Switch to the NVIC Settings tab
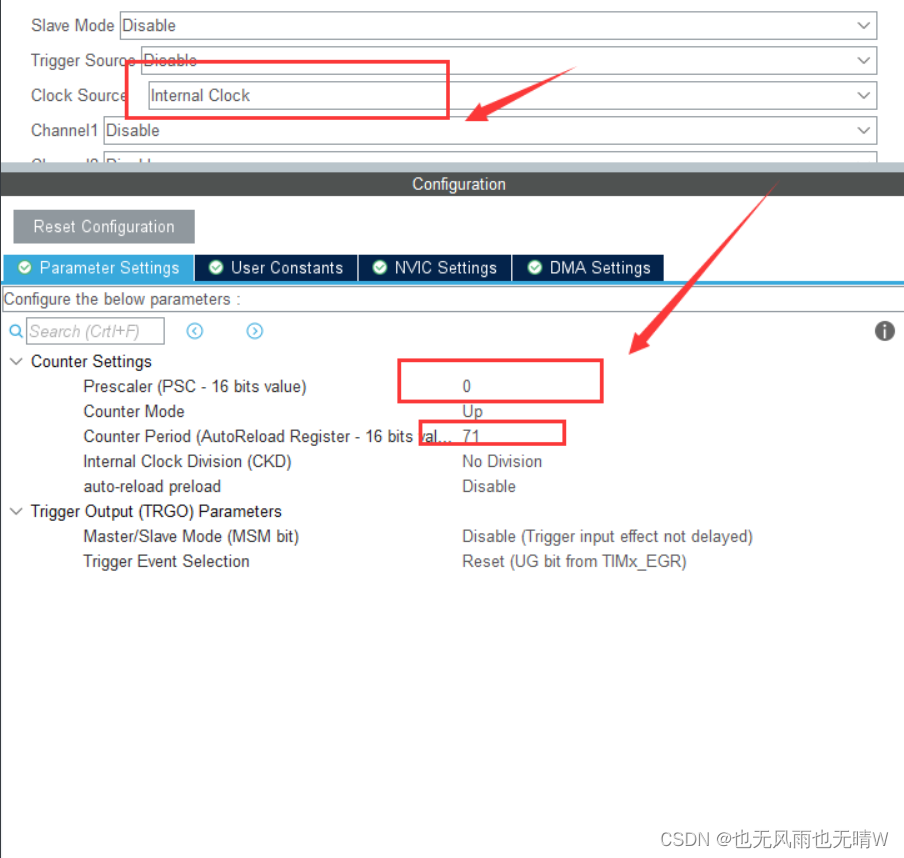 (x=435, y=268)
